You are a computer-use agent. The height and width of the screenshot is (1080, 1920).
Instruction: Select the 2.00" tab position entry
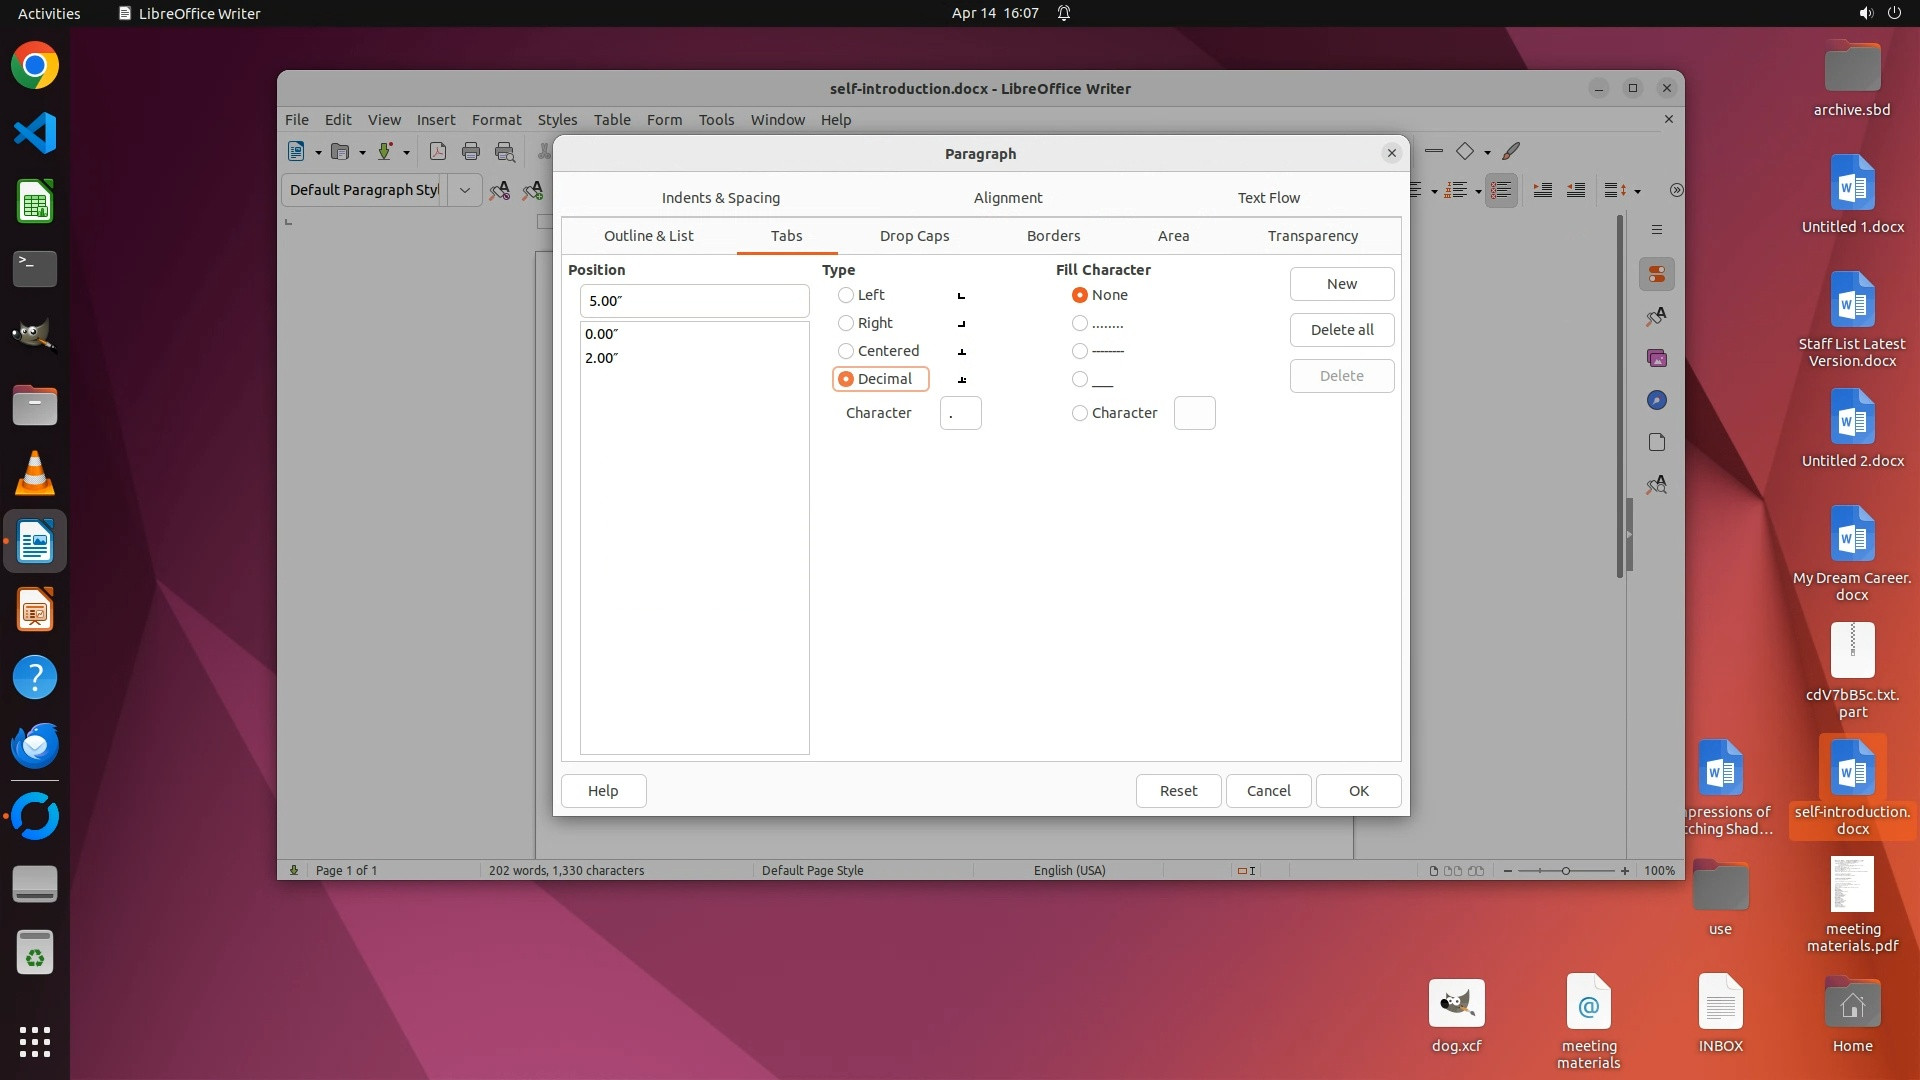(x=602, y=358)
